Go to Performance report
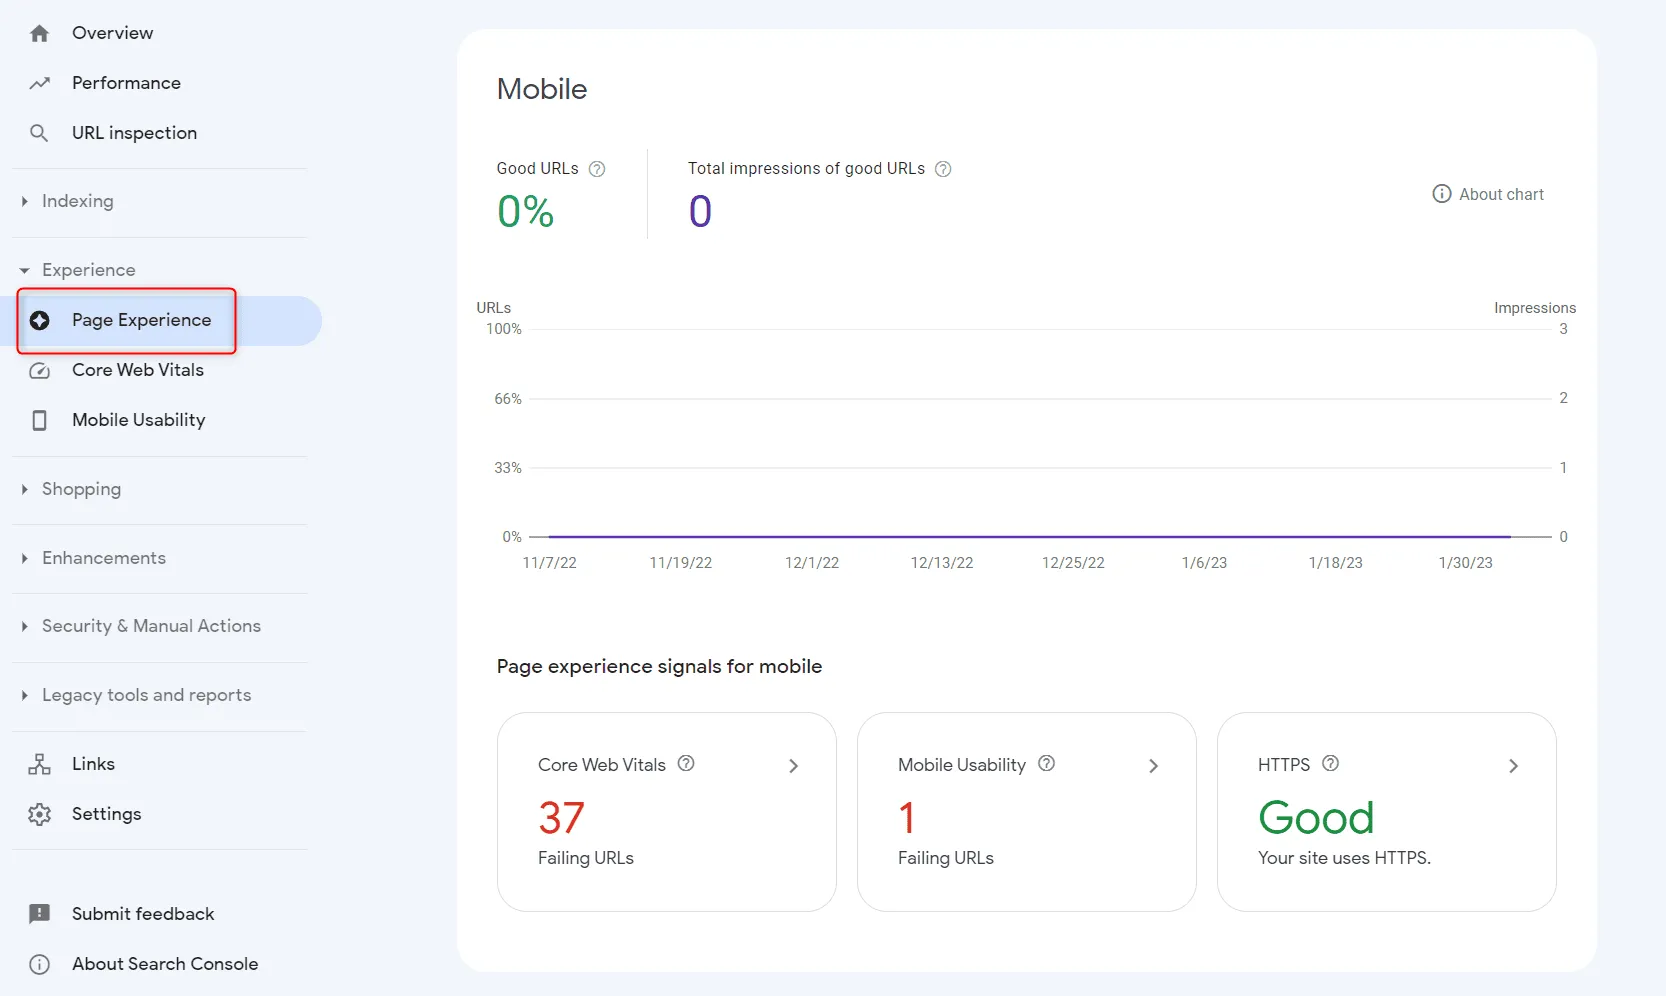Viewport: 1666px width, 996px height. [126, 83]
